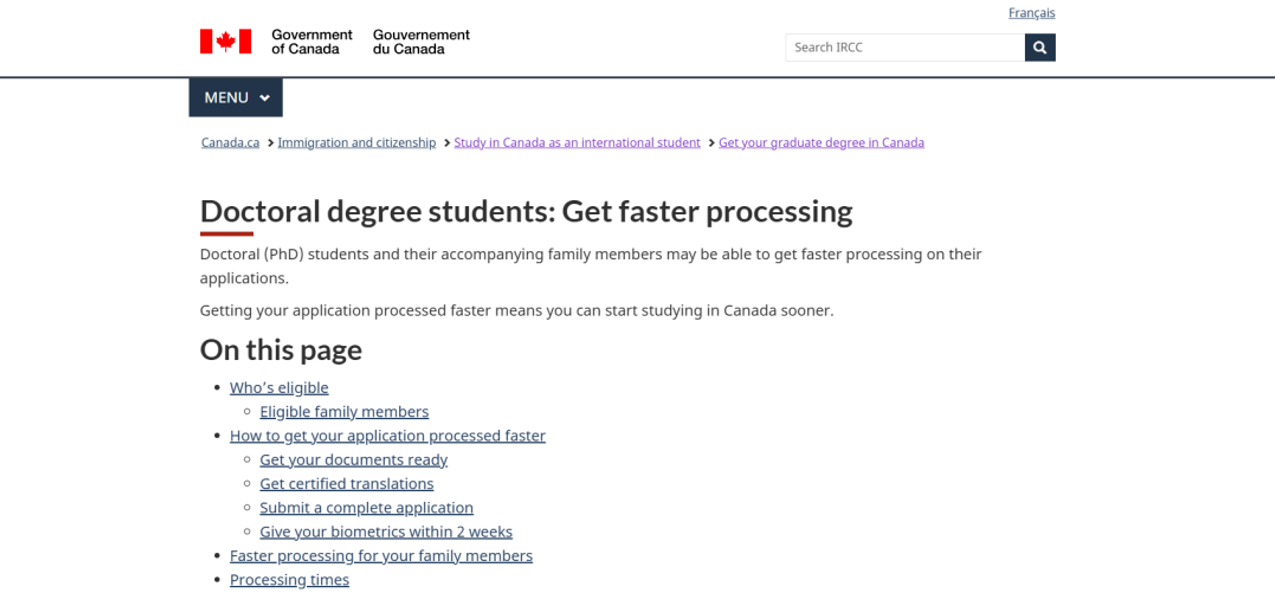Open Get your graduate degree breadcrumb
The height and width of the screenshot is (599, 1275).
[821, 143]
